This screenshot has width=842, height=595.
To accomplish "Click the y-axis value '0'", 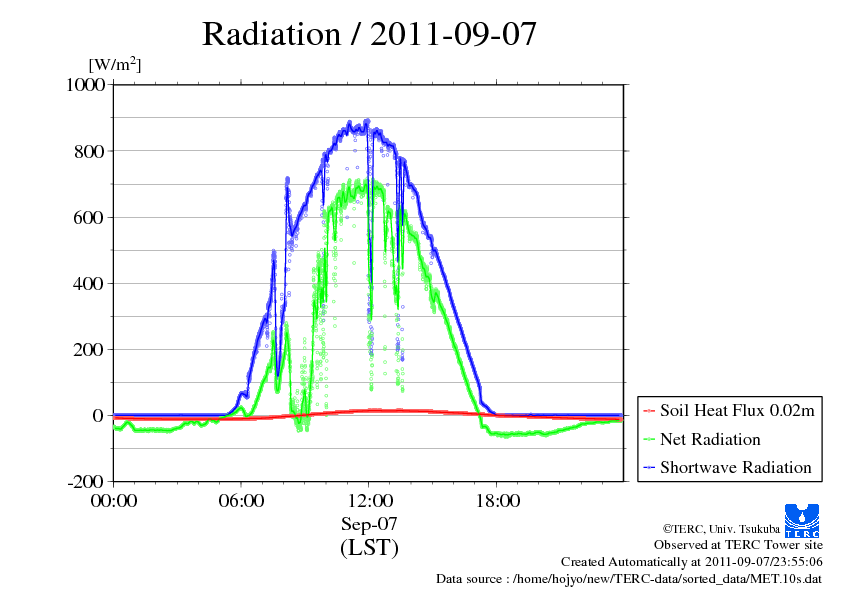I will tap(98, 416).
